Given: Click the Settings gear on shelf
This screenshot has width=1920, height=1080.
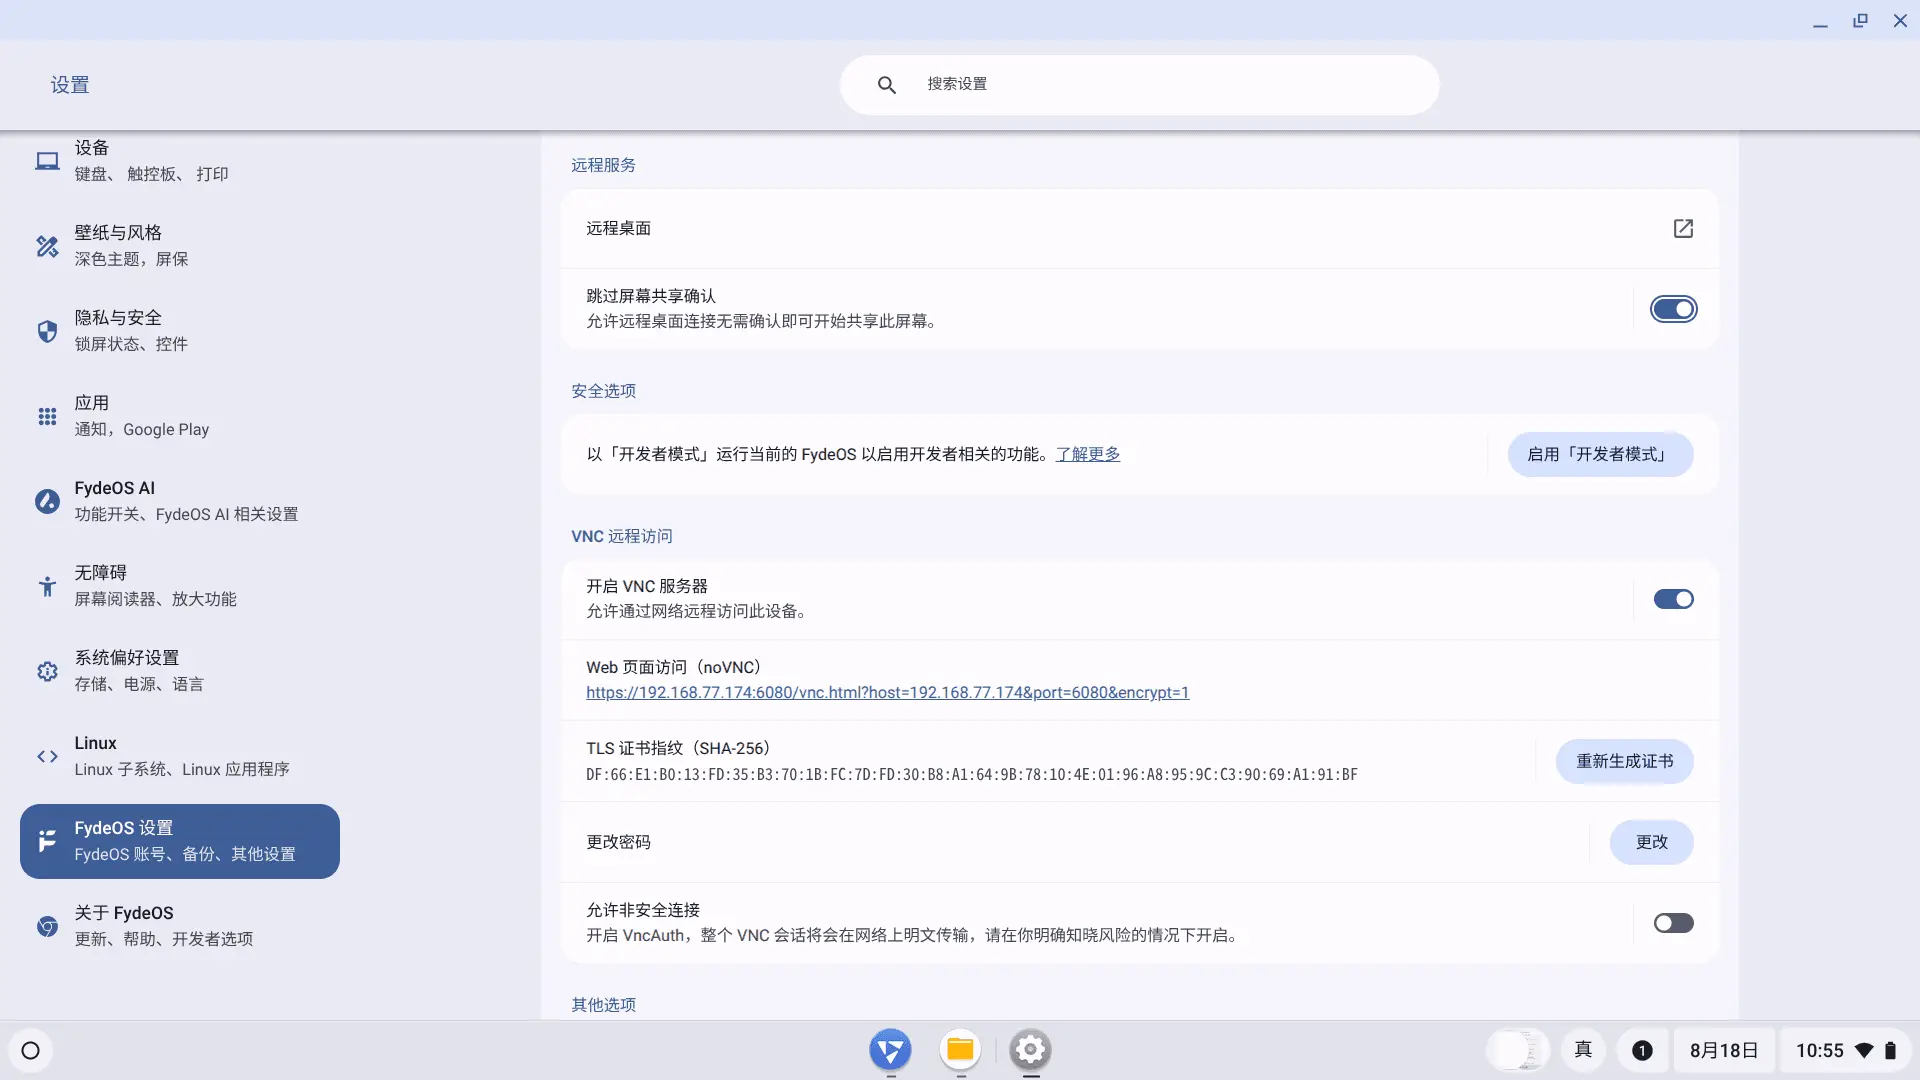Looking at the screenshot, I should [x=1030, y=1050].
